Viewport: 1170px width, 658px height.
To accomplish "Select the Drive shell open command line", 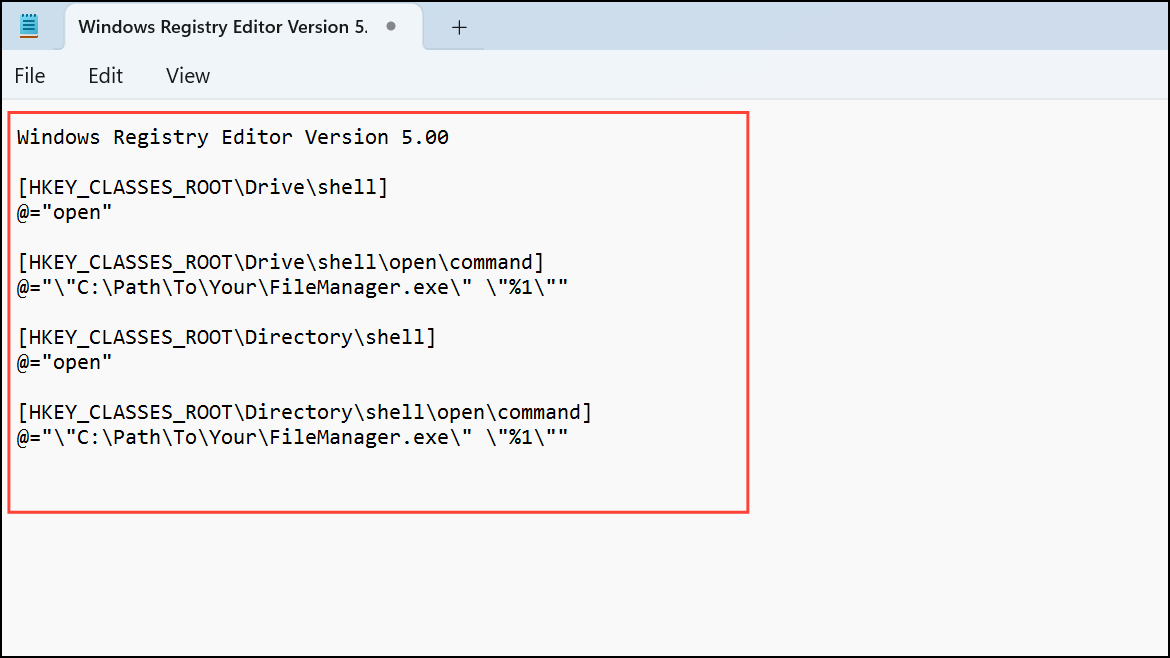I will pos(280,262).
